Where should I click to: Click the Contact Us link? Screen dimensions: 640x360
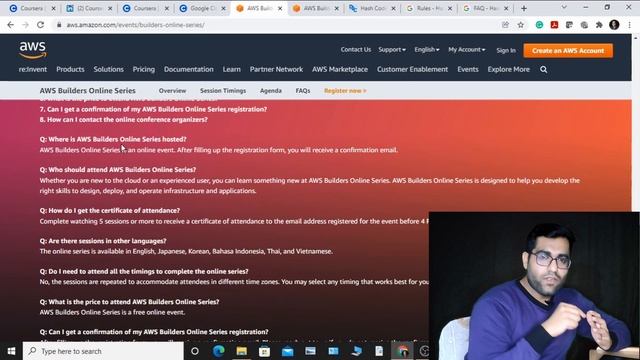pyautogui.click(x=356, y=49)
